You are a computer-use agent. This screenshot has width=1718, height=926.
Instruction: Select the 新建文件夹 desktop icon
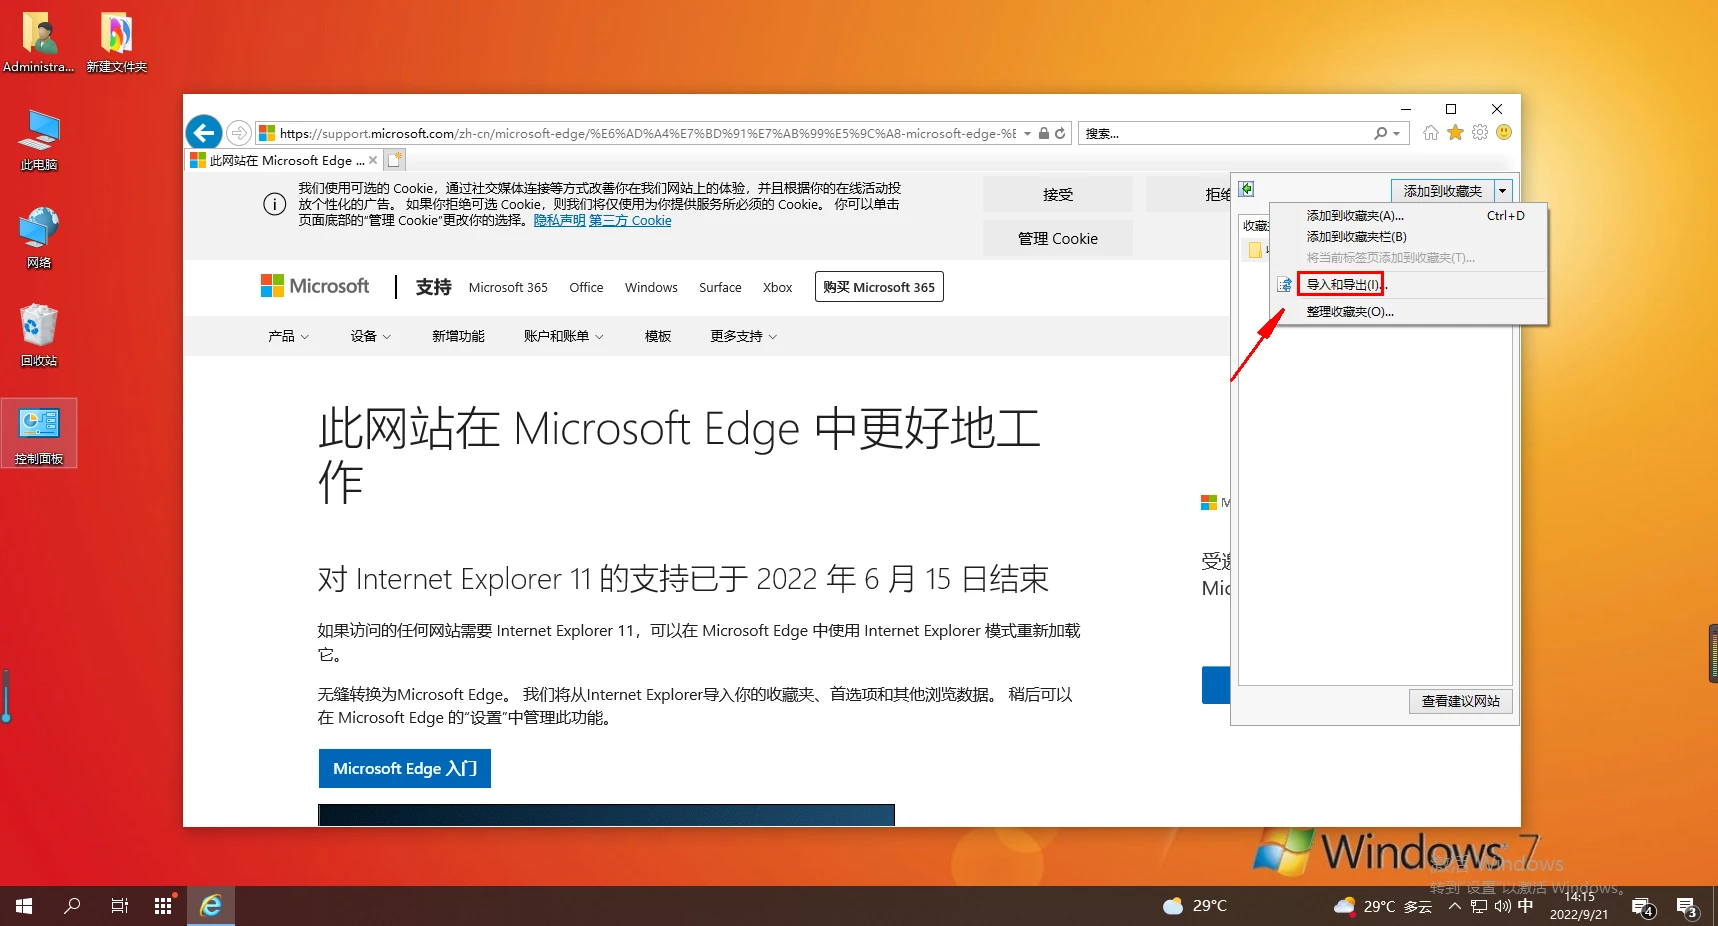[116, 42]
